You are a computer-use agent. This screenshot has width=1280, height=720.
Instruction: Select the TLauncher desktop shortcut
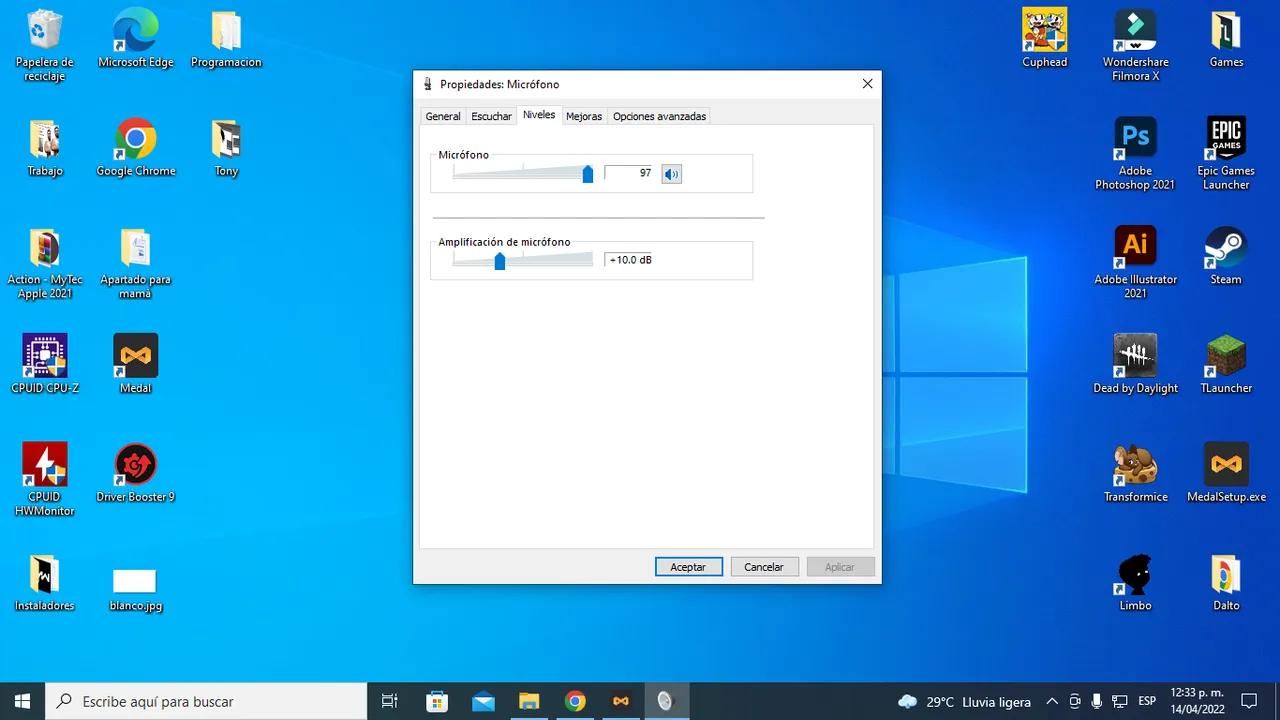click(1226, 364)
